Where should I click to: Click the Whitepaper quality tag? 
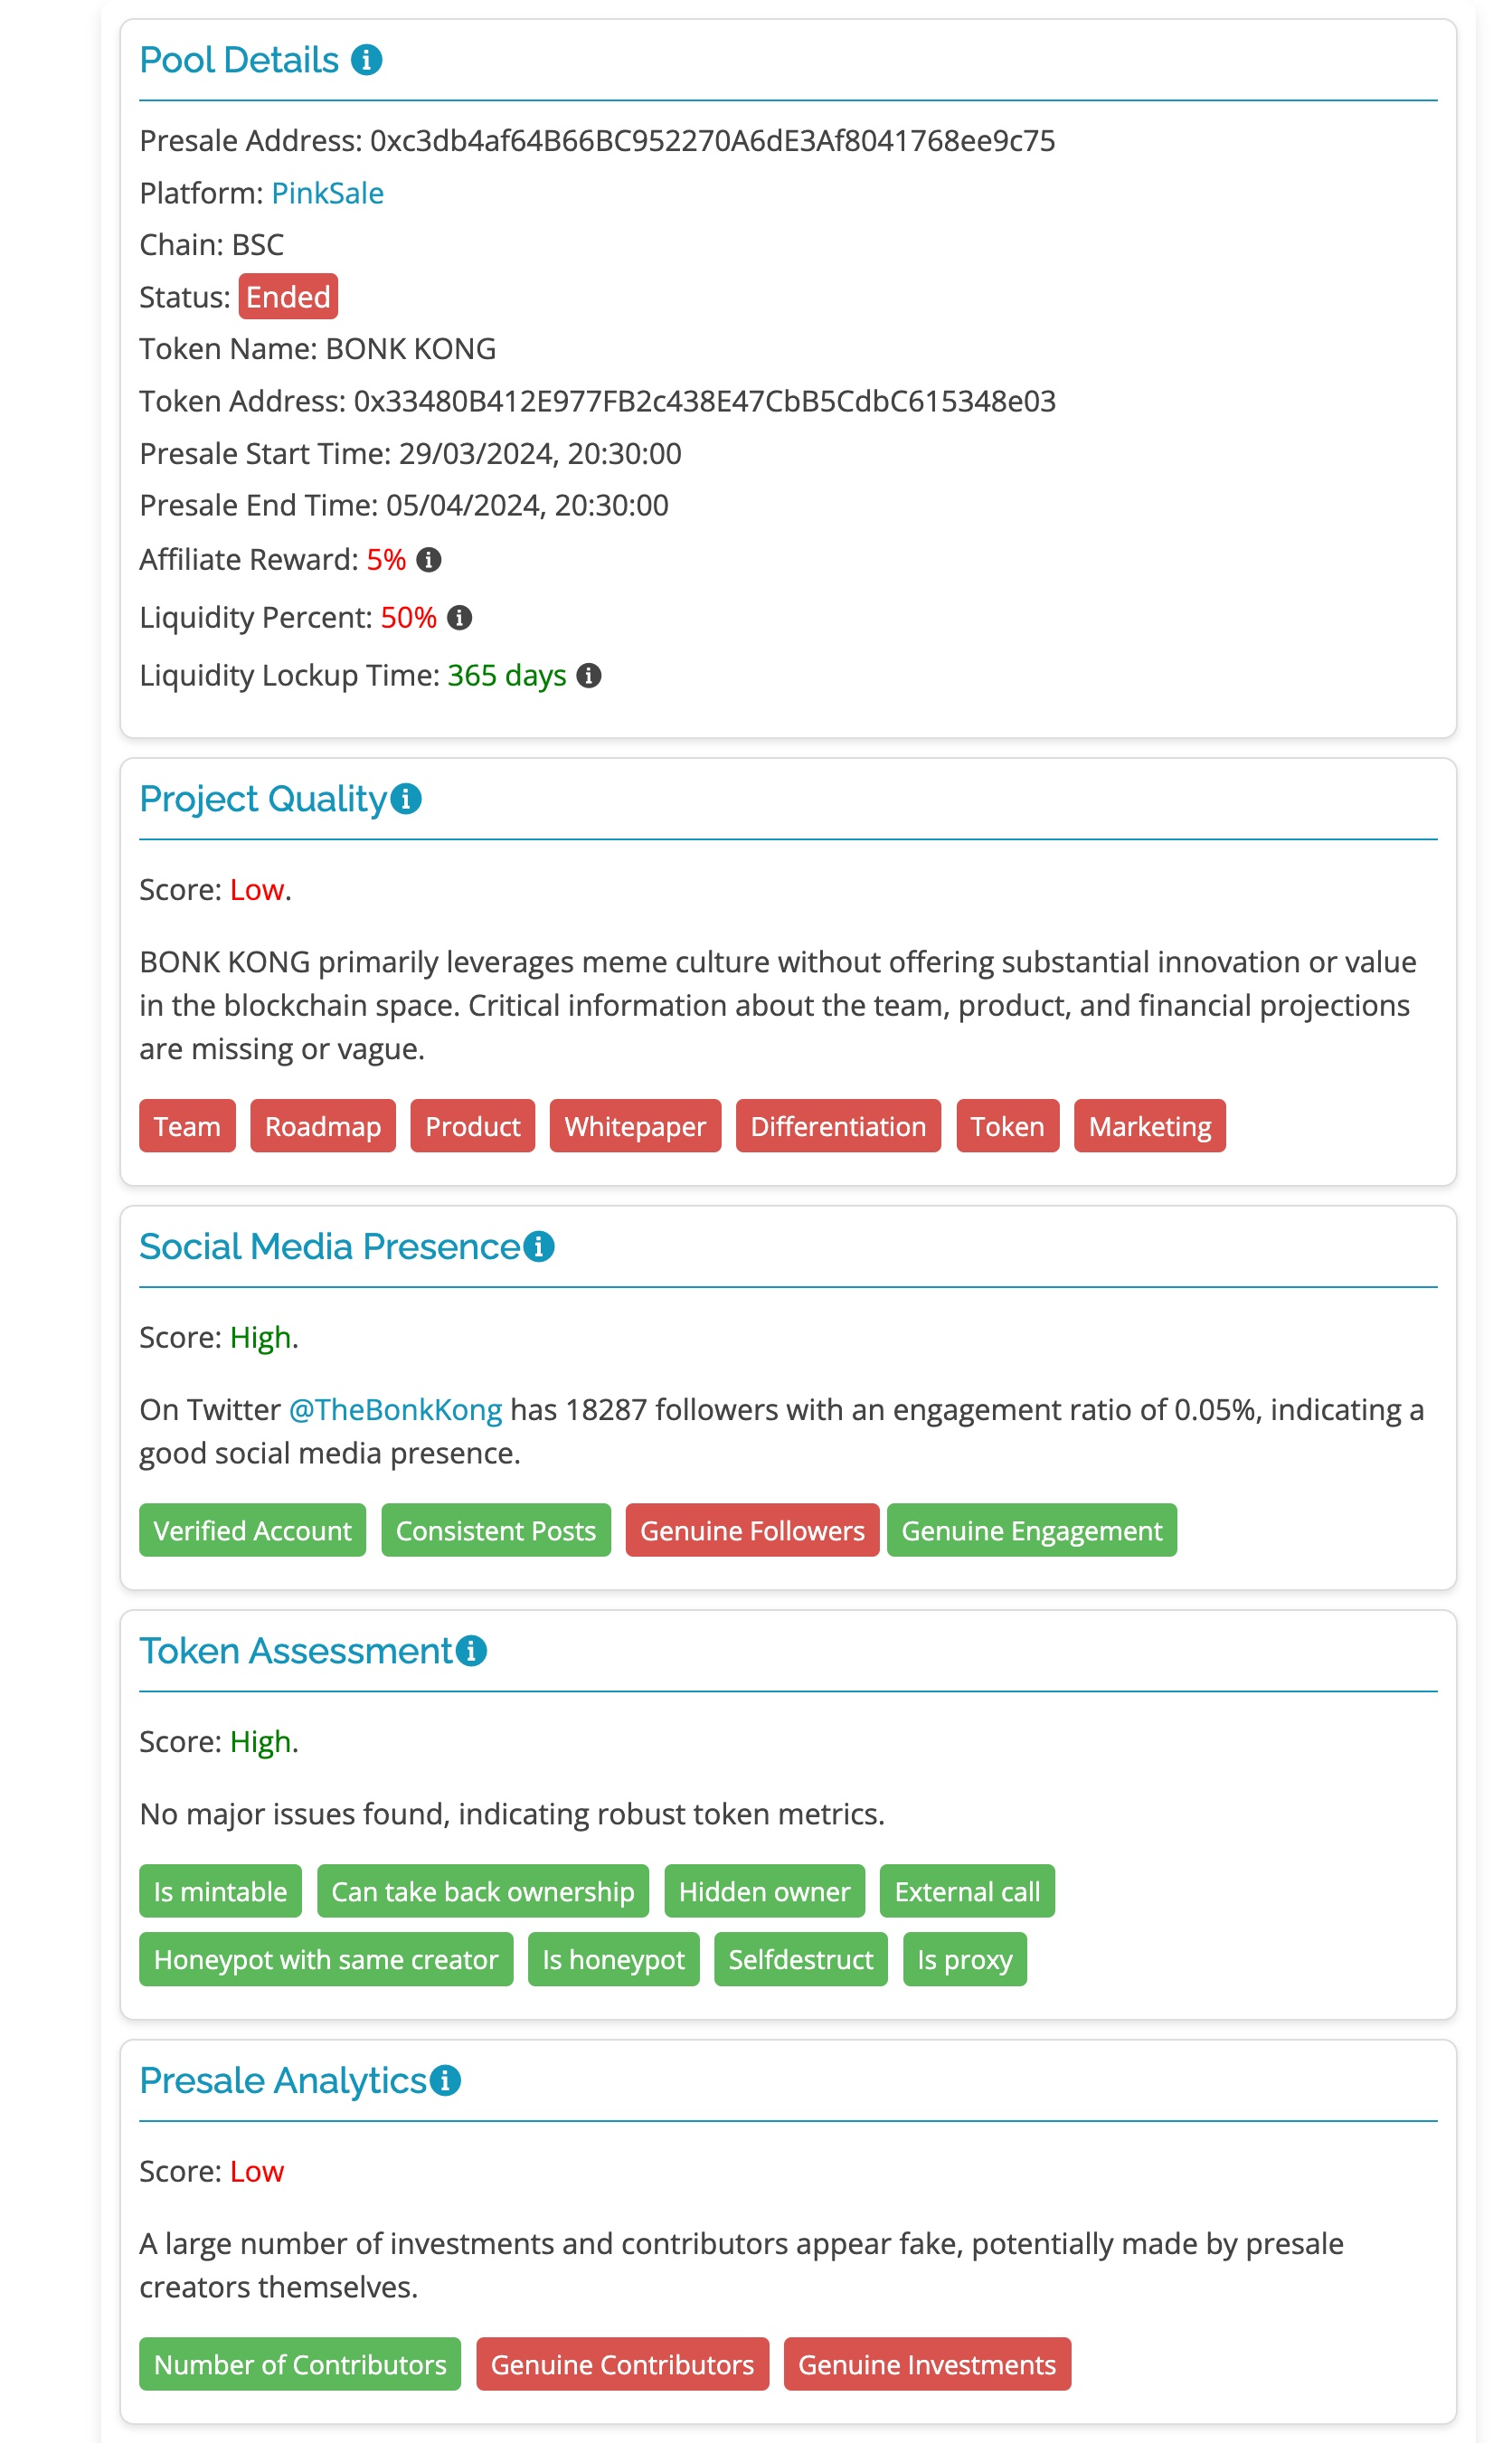click(635, 1127)
